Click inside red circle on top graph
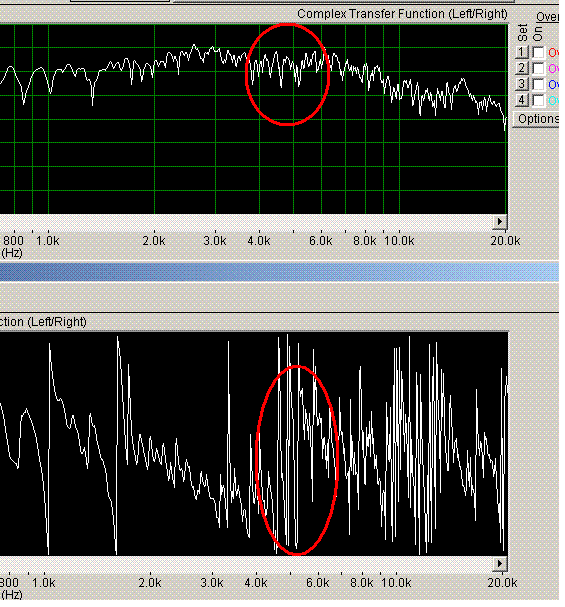 [288, 74]
